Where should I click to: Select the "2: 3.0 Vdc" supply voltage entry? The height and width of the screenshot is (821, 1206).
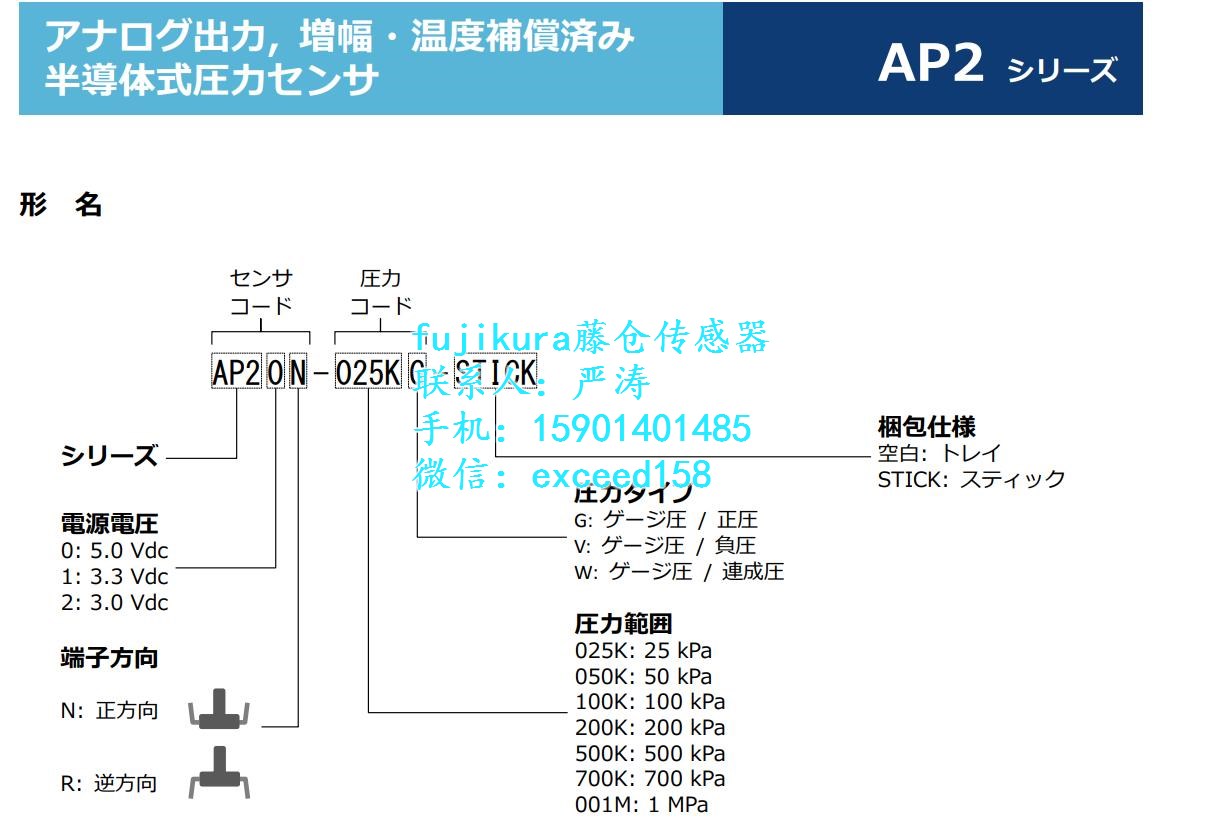[115, 603]
